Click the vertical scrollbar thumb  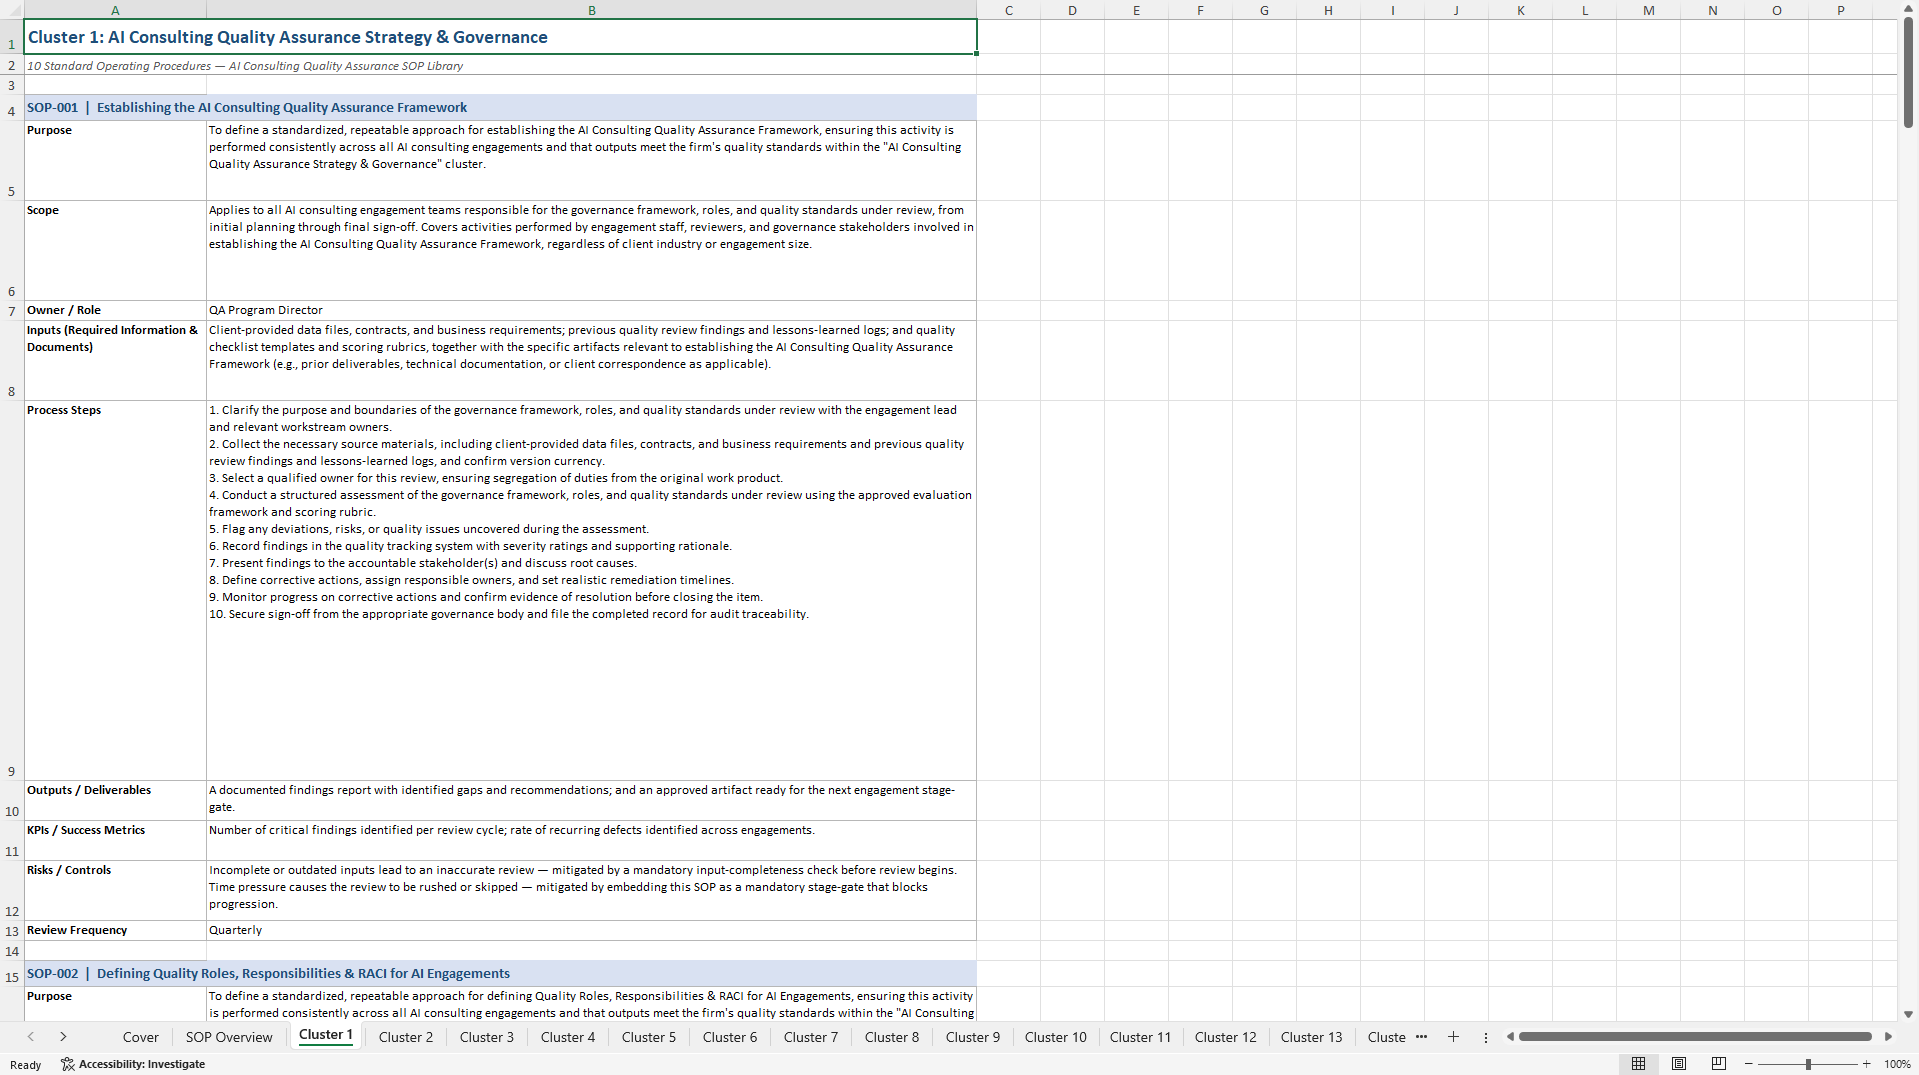tap(1908, 73)
